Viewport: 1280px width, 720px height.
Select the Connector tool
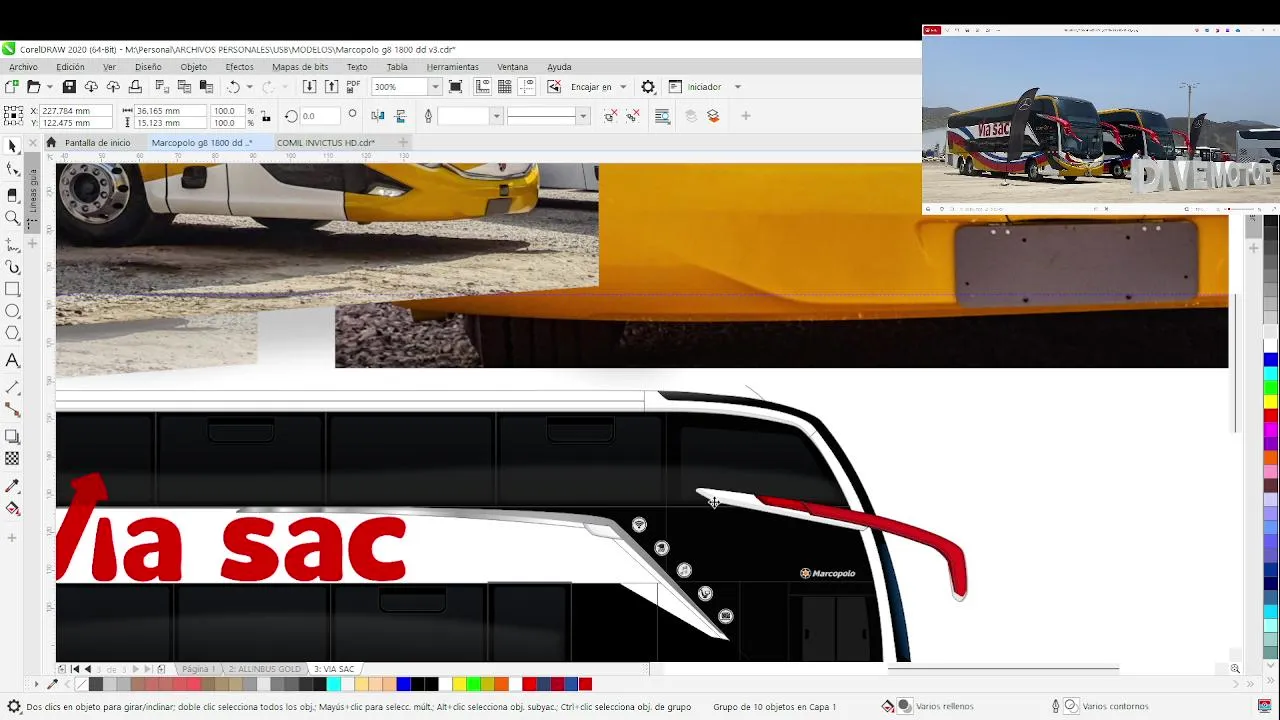point(12,410)
